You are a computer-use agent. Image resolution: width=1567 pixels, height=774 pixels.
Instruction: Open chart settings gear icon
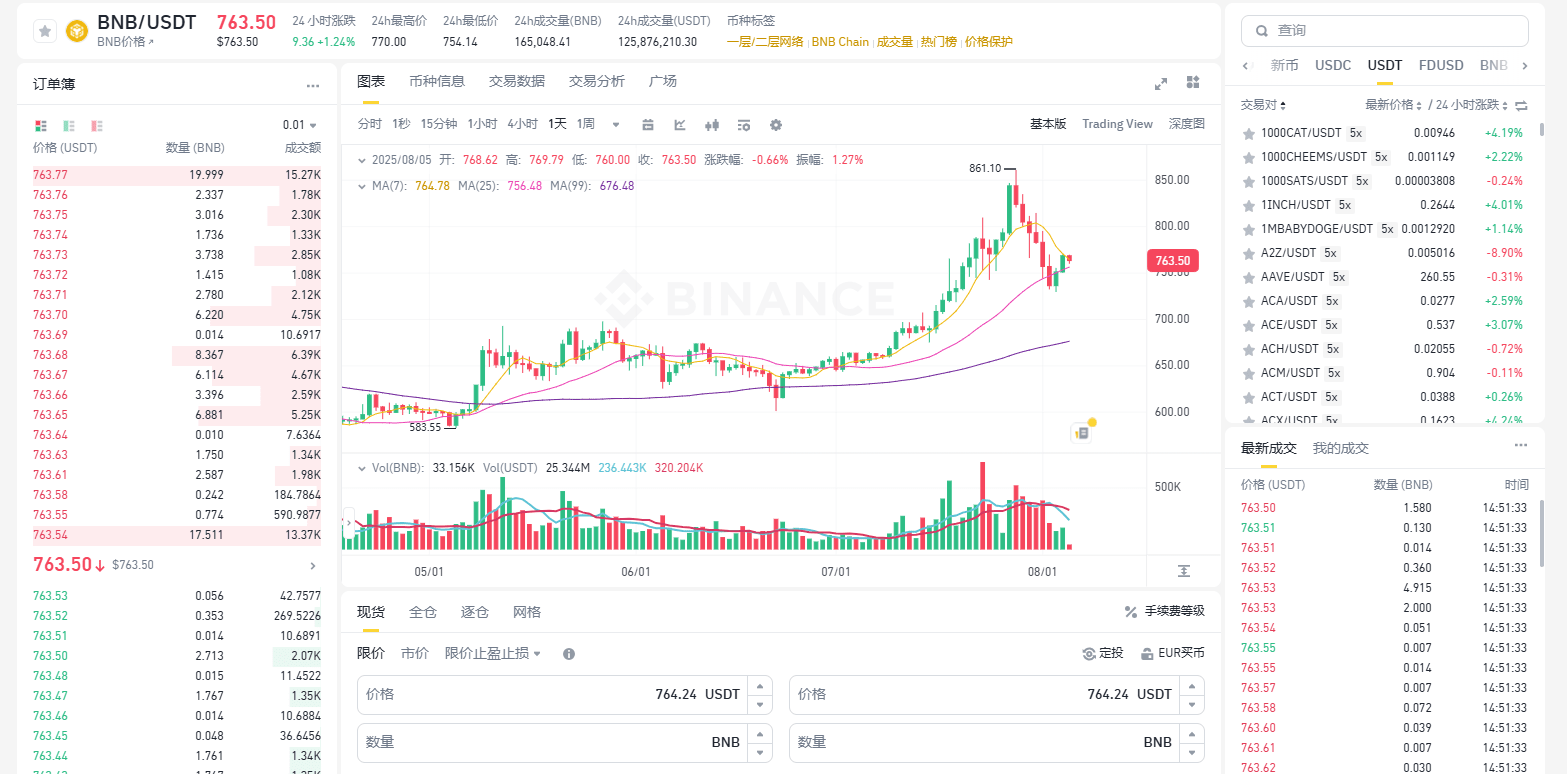tap(776, 125)
